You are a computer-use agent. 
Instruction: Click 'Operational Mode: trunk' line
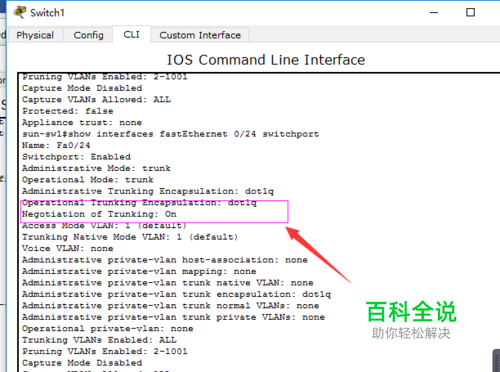(88, 180)
